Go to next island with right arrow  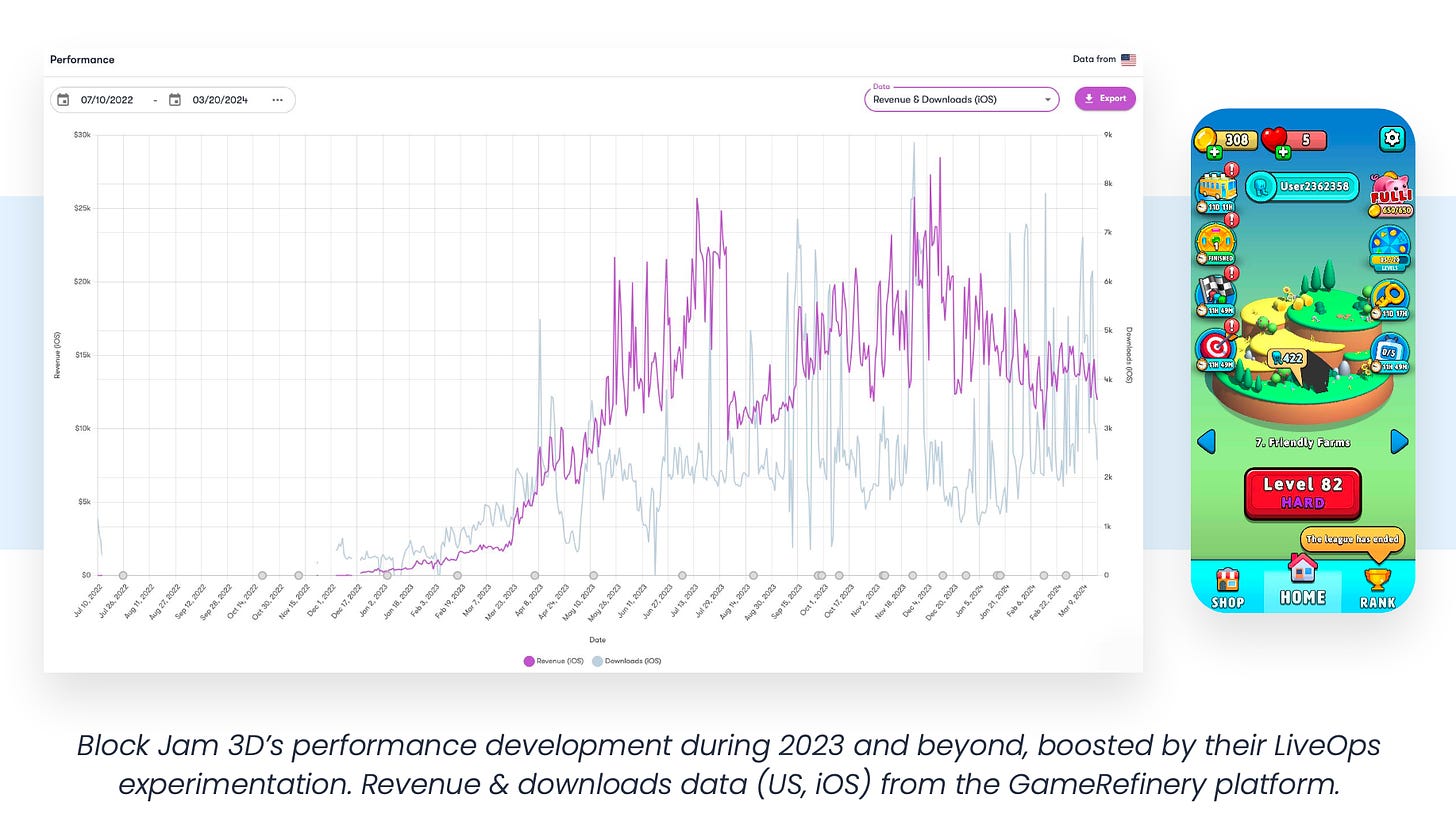coord(1399,441)
